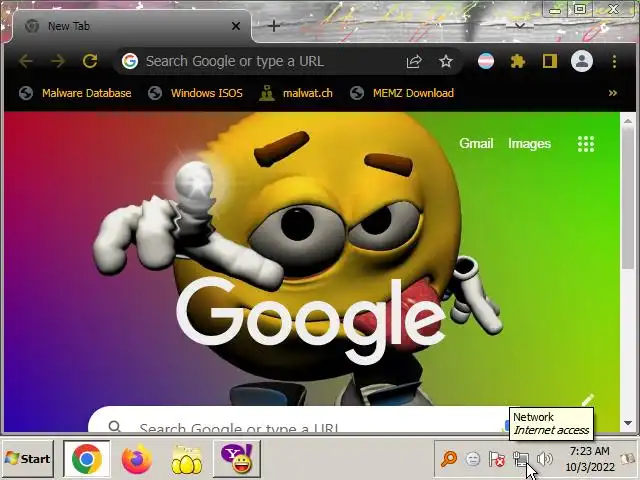Toggle the Chrome side panel

(x=550, y=61)
